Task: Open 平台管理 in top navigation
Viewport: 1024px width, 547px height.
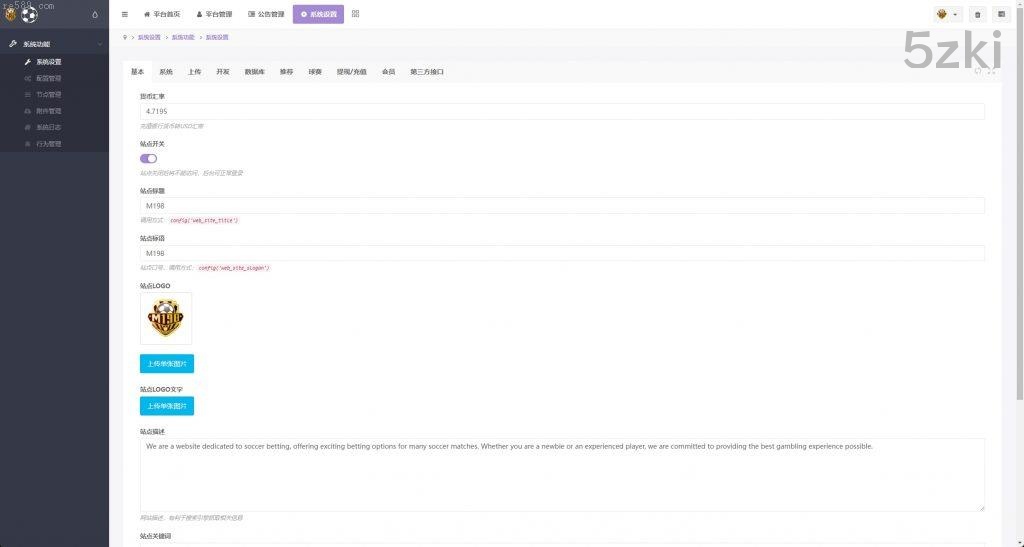Action: pos(214,14)
